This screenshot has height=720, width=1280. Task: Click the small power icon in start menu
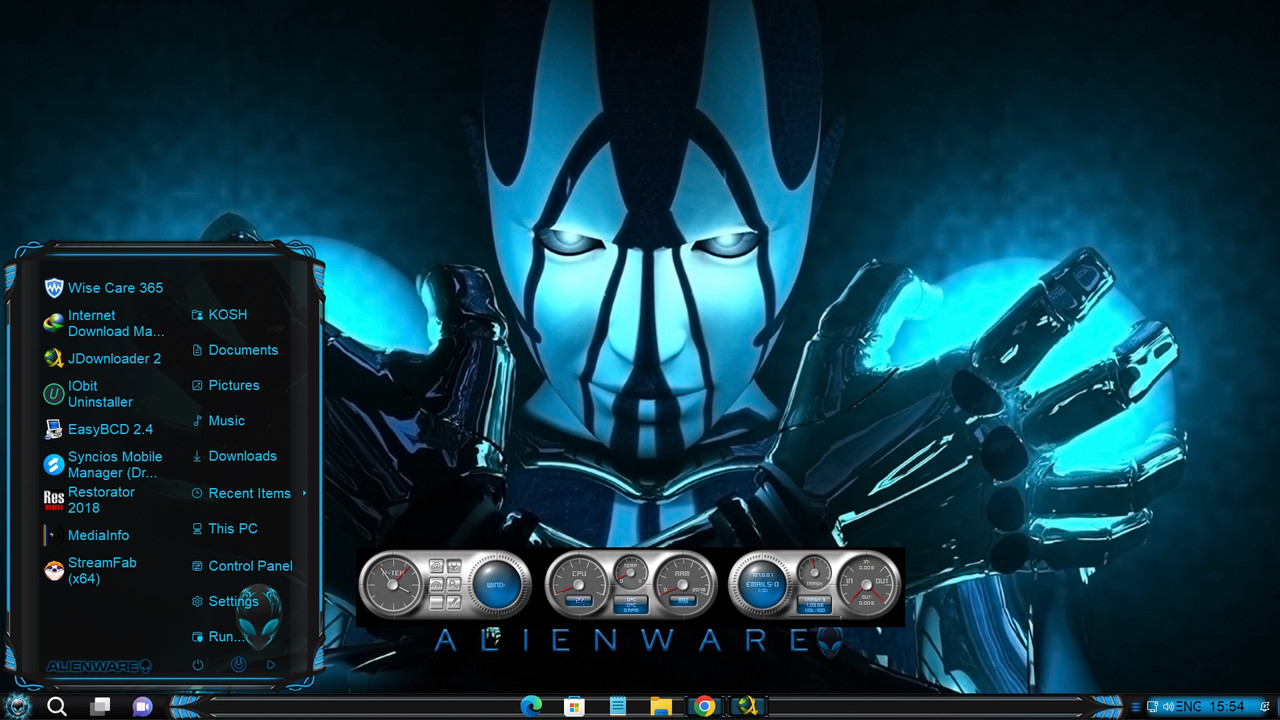tap(198, 664)
